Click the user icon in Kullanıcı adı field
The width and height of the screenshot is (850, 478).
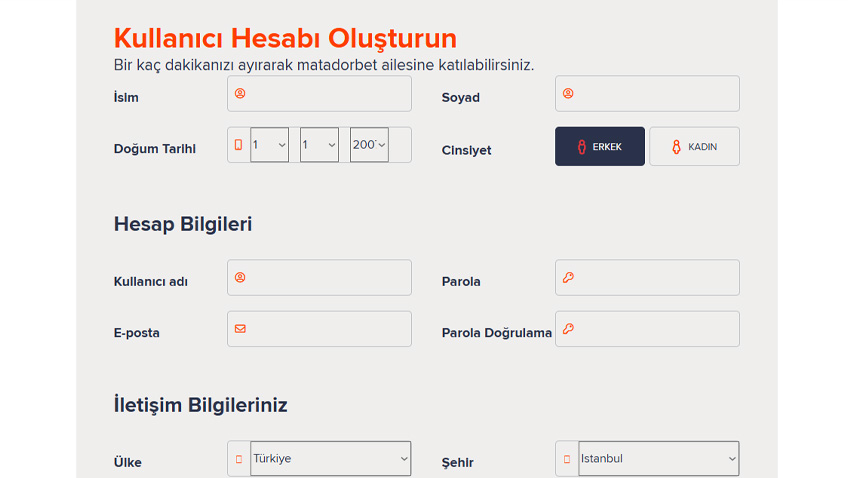pos(240,277)
